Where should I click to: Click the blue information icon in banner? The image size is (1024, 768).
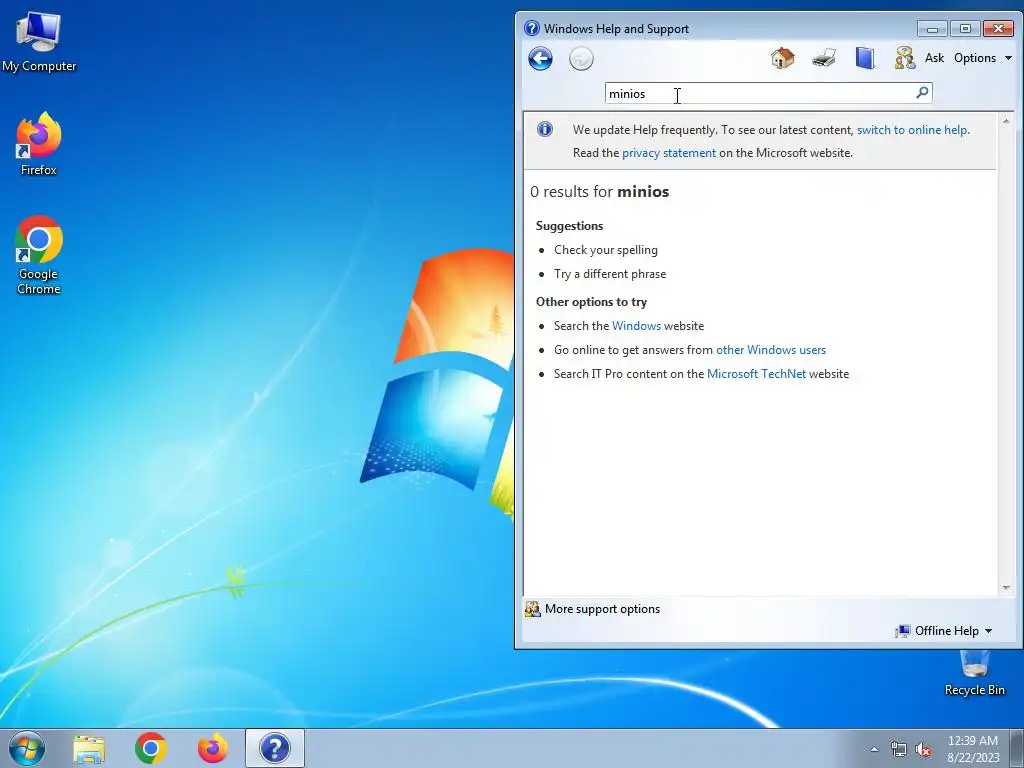point(545,129)
